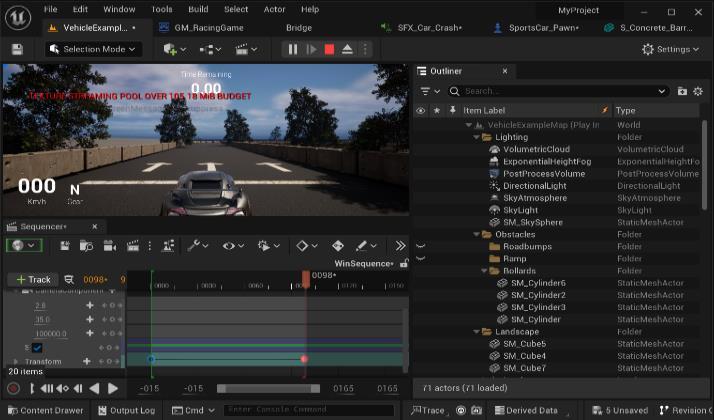Open the edit options pencil dropdown
The image size is (714, 420).
[366, 246]
